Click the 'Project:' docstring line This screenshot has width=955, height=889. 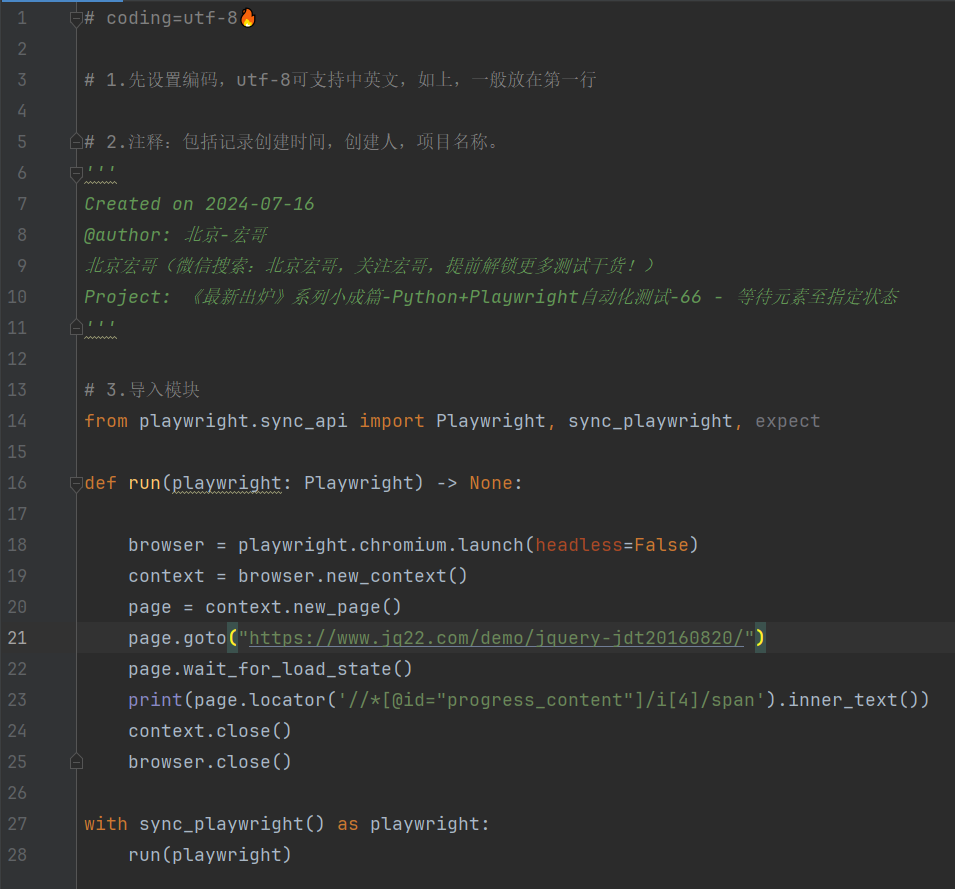(491, 297)
